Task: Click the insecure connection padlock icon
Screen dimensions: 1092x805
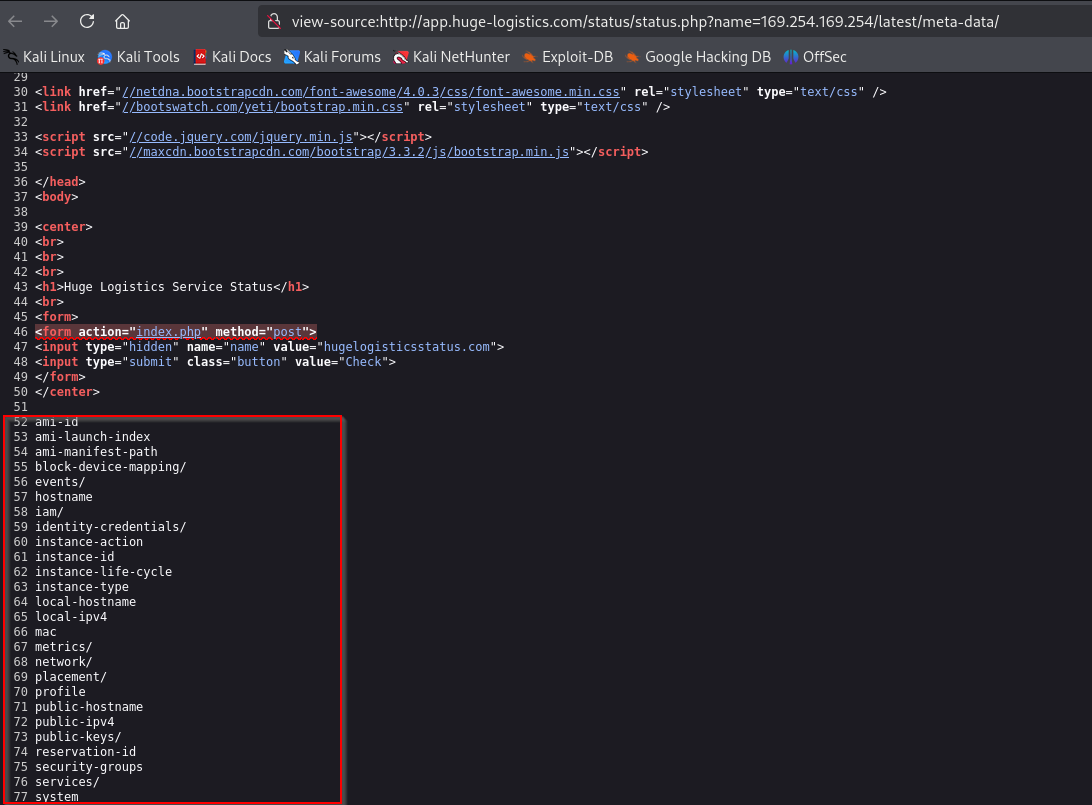Action: click(274, 22)
